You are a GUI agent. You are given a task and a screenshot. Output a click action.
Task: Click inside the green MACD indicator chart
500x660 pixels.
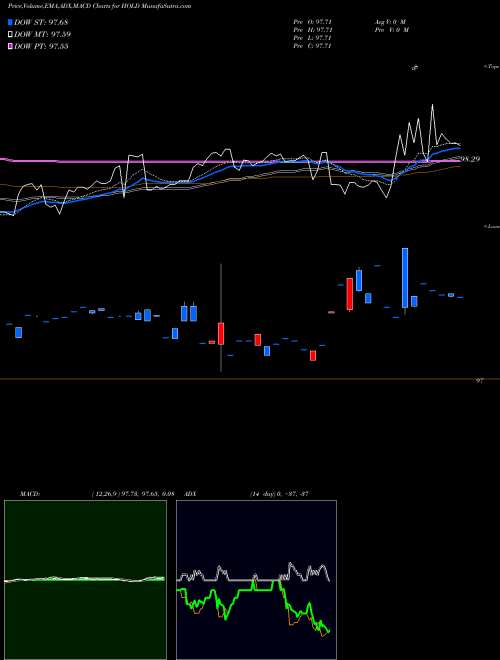[85, 580]
